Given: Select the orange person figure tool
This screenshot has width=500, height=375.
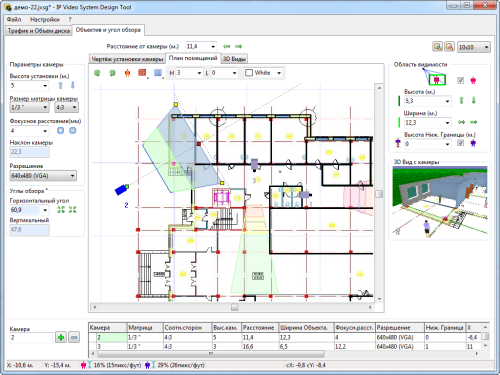Looking at the screenshot, I should (127, 73).
